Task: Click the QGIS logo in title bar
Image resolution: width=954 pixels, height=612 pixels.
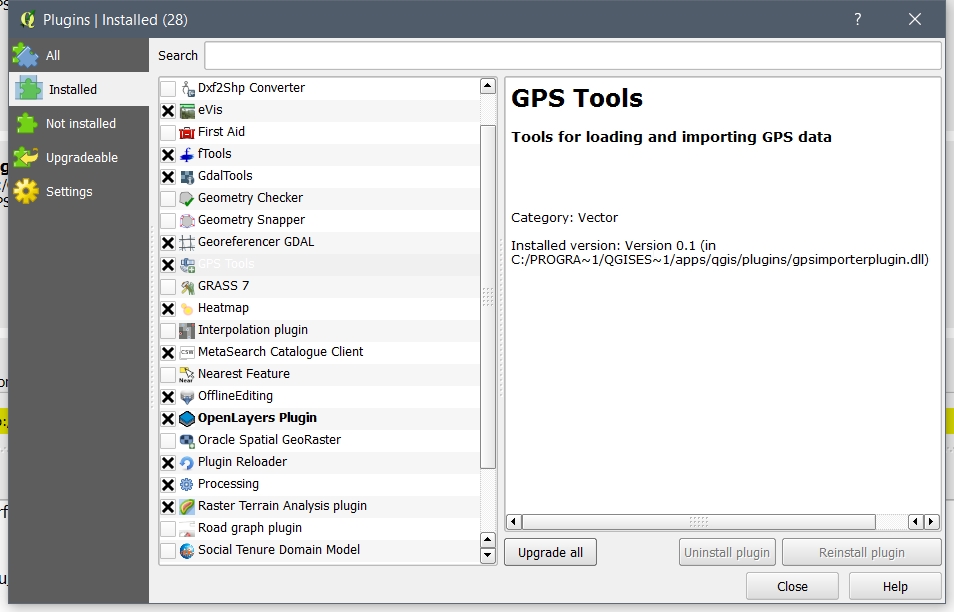Action: [x=27, y=19]
